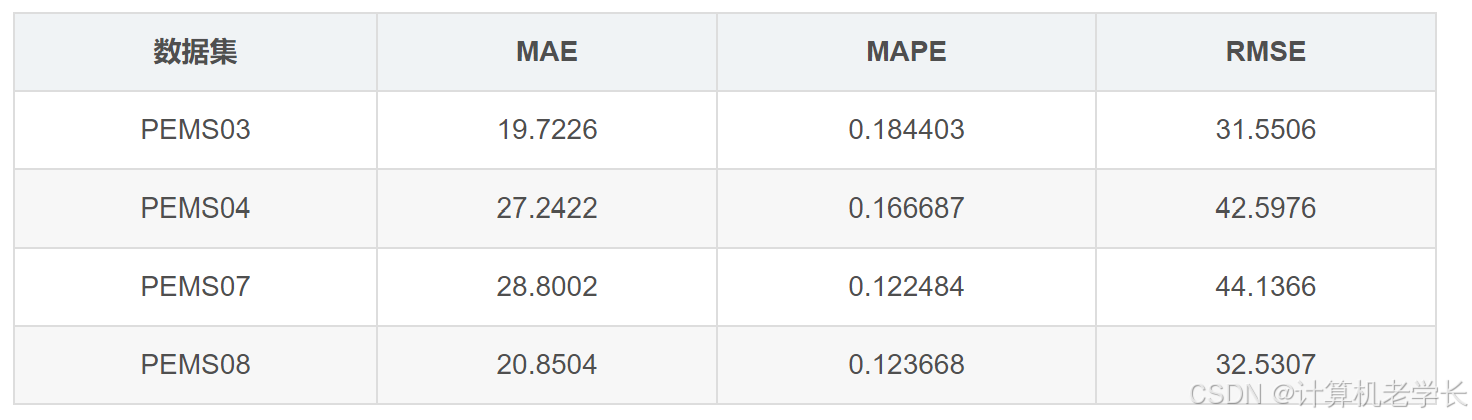Click RMSE value 31.5506

1266,130
